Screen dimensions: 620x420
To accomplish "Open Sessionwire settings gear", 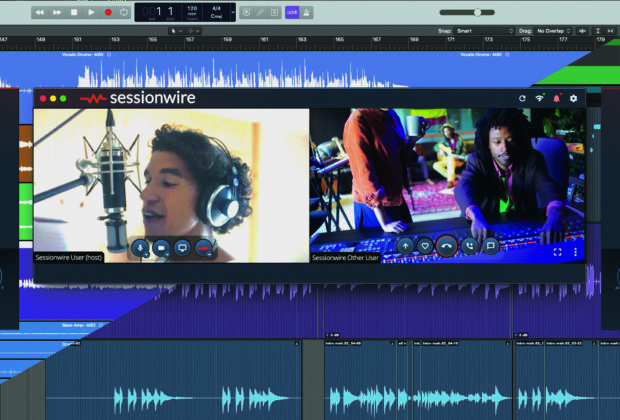I will (x=573, y=99).
